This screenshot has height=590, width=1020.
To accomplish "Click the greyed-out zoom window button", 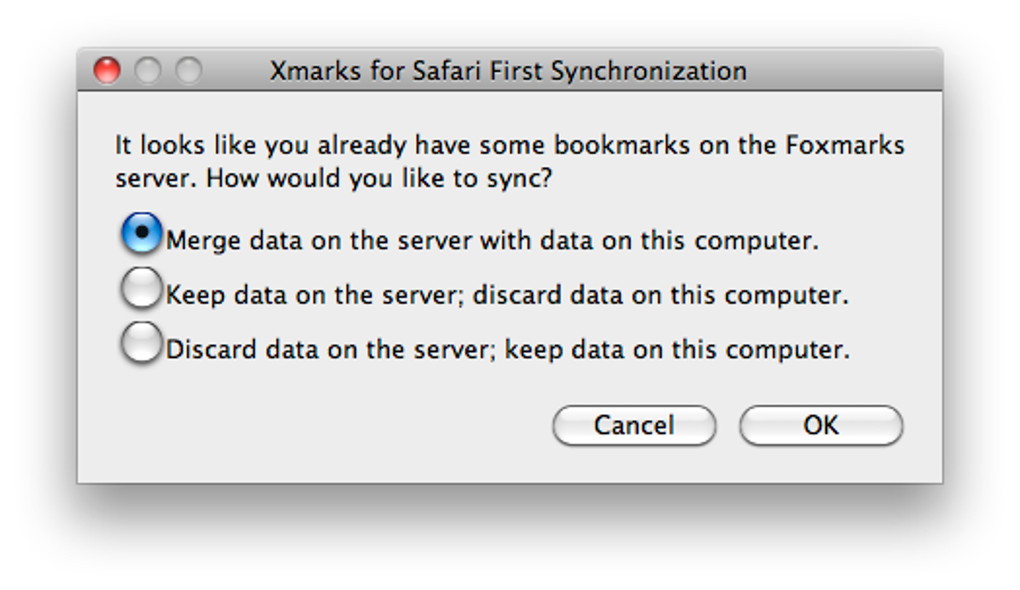I will 188,71.
